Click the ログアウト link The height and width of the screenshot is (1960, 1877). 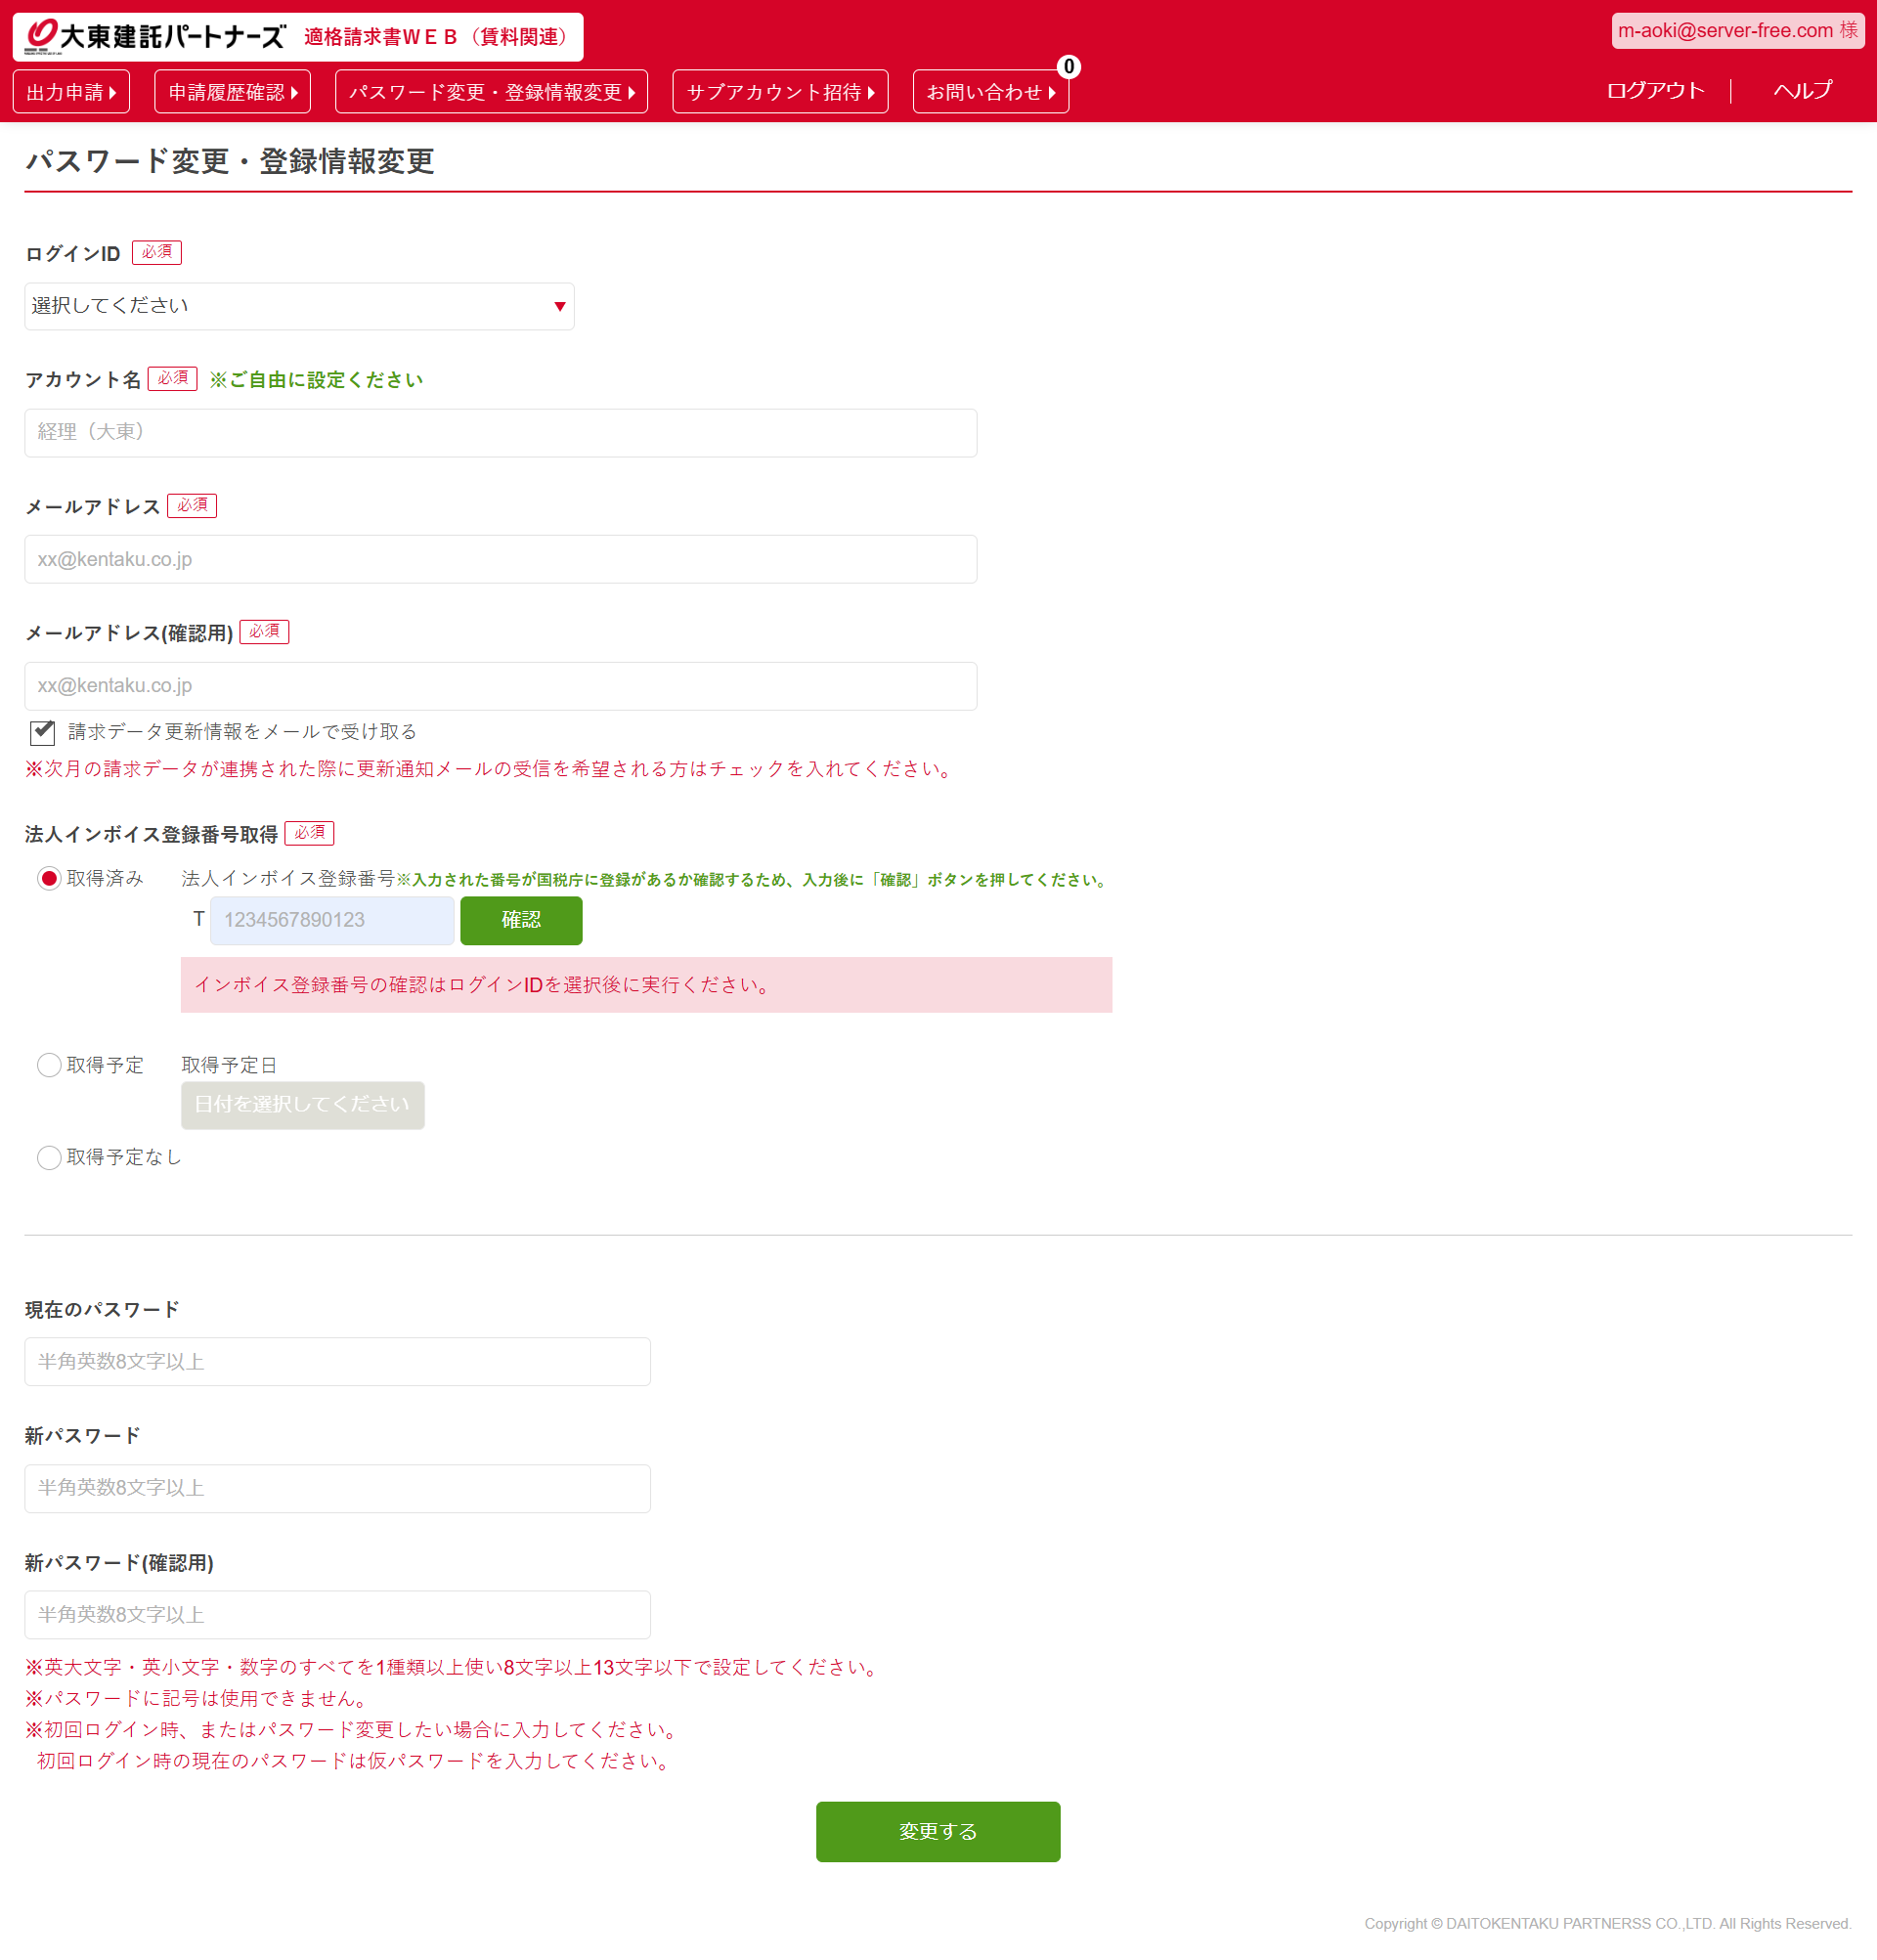tap(1655, 90)
